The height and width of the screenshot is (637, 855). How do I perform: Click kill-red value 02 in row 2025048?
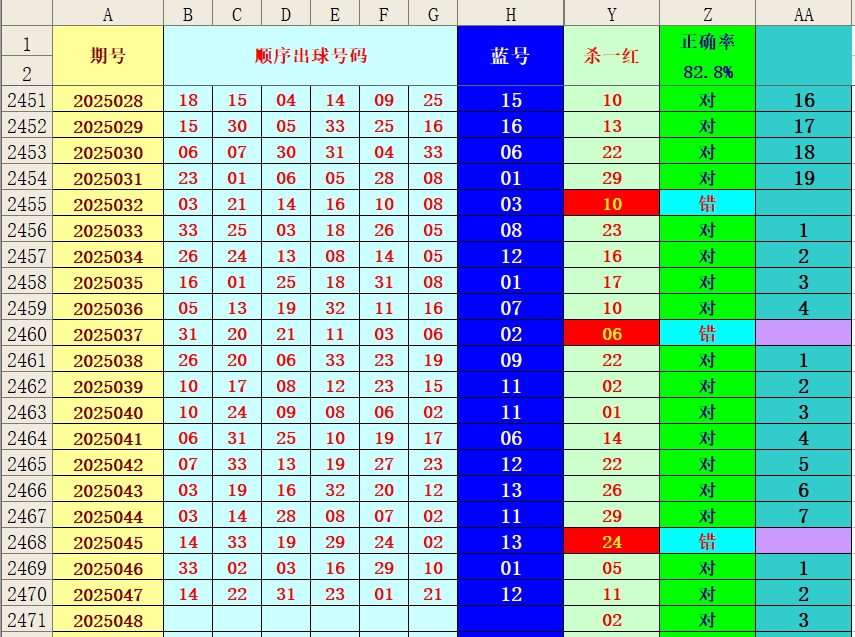(x=612, y=620)
